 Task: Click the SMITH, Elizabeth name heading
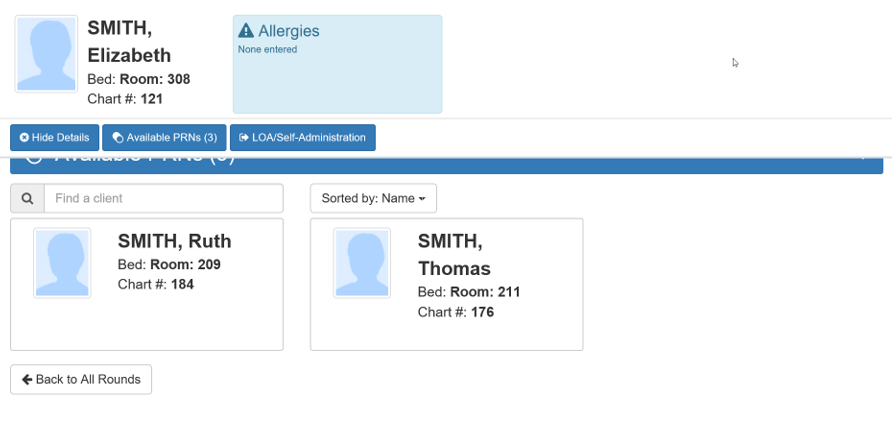129,42
